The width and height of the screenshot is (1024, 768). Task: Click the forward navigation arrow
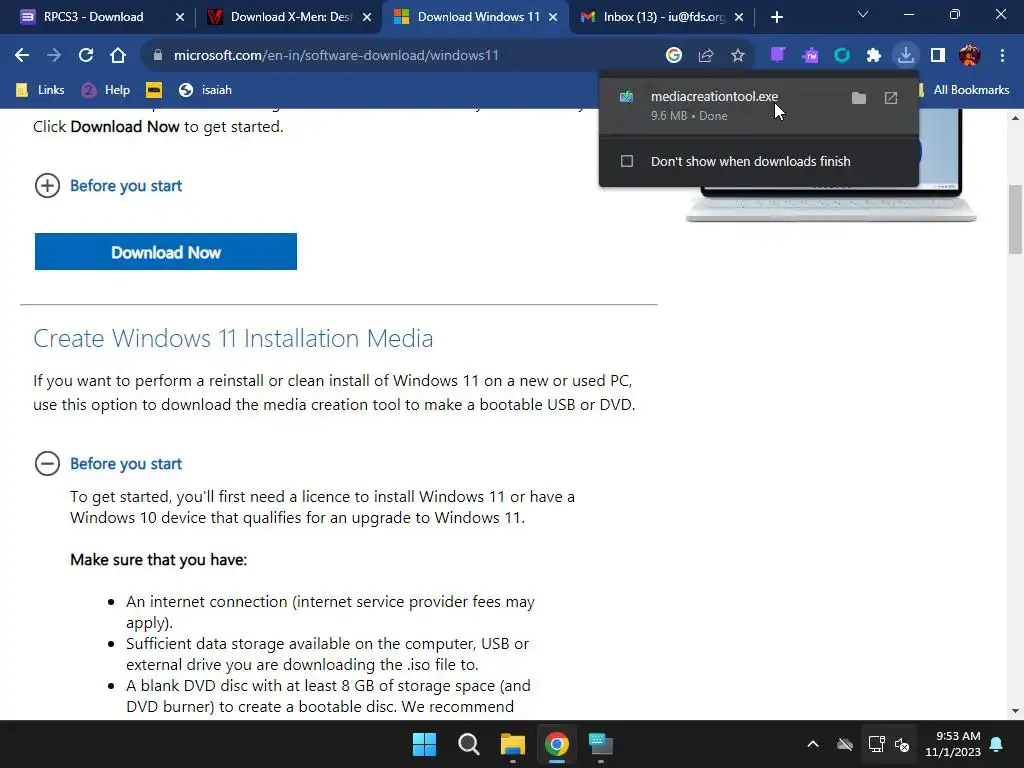54,56
